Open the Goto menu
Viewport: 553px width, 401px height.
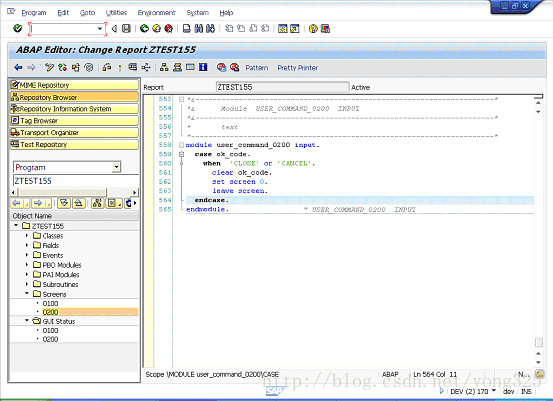[87, 13]
